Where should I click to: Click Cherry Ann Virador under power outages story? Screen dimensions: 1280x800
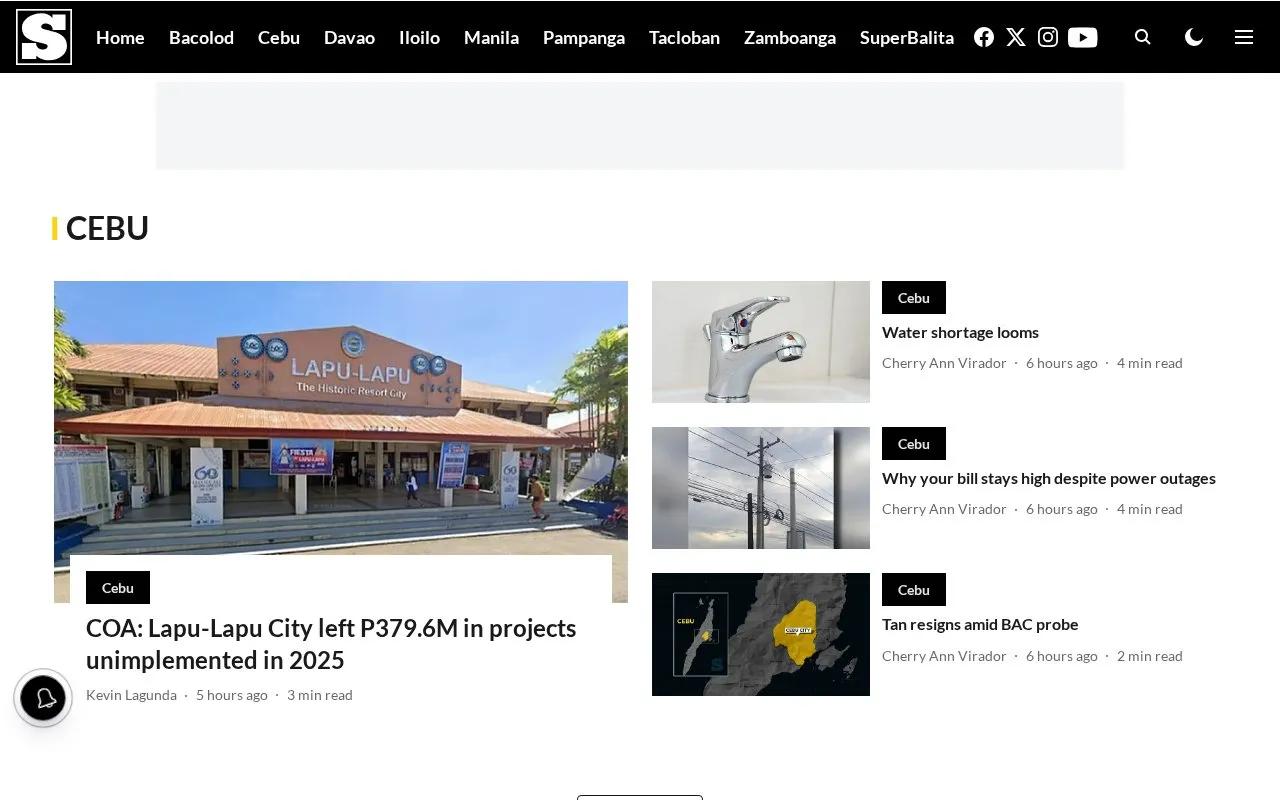[944, 509]
